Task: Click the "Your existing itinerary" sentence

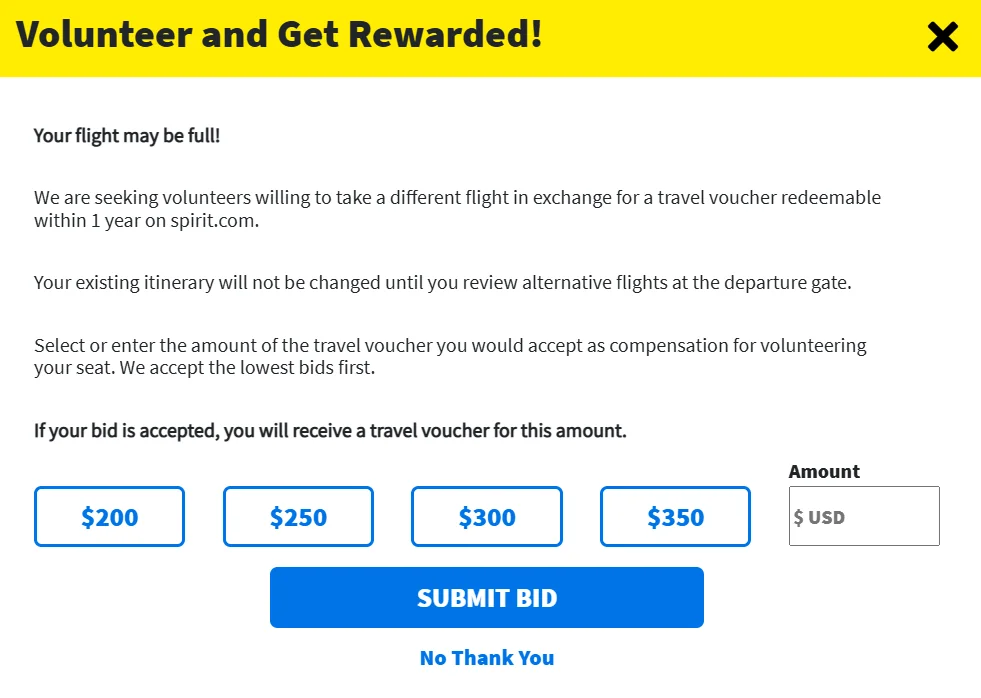Action: point(442,282)
